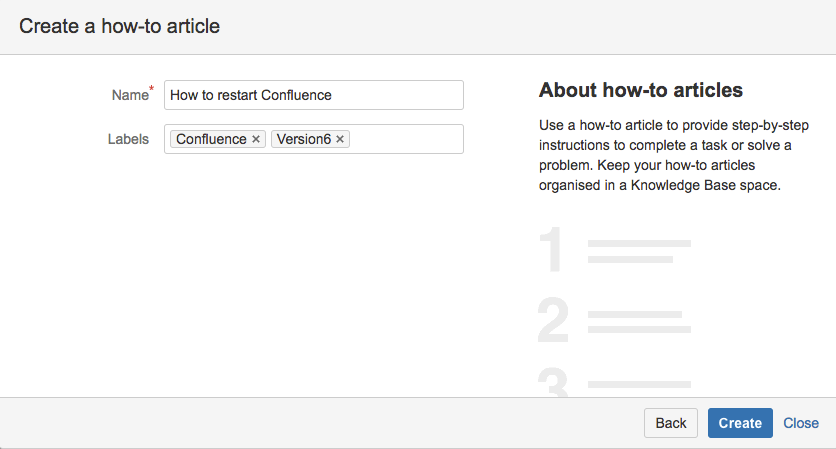
Task: Select the Confluence label tag text
Action: (211, 139)
